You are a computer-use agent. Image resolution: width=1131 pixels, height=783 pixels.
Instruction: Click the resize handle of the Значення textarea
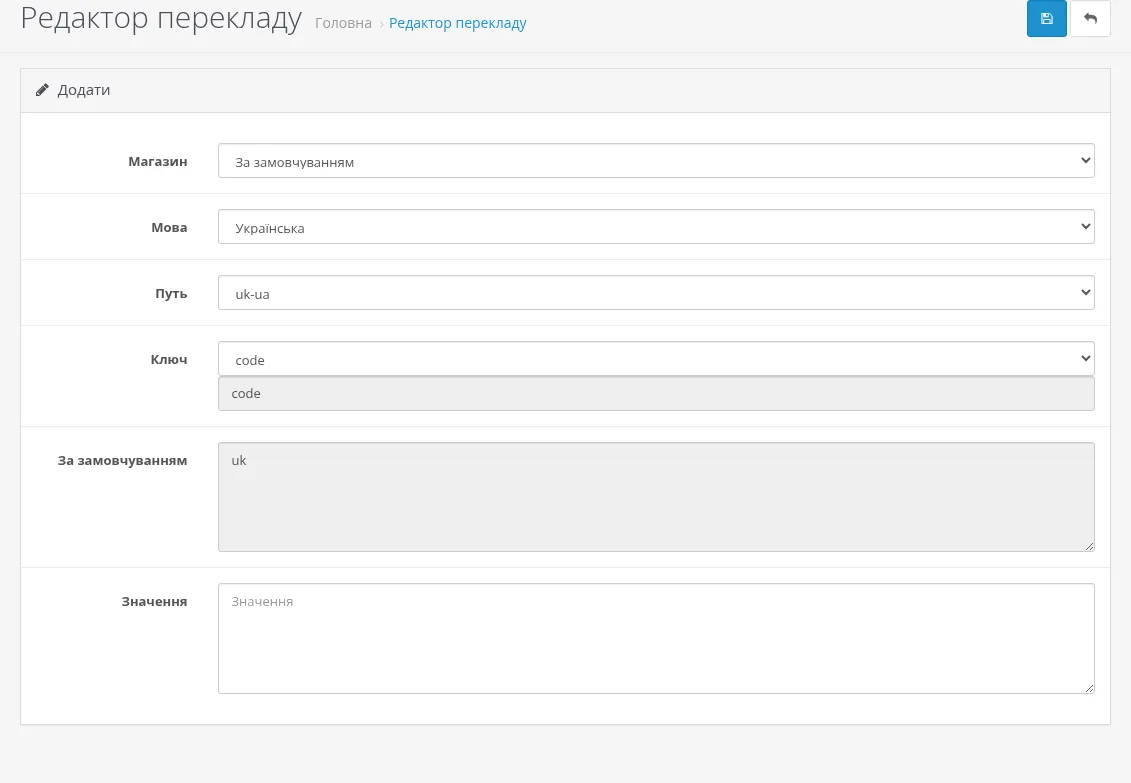(1089, 688)
